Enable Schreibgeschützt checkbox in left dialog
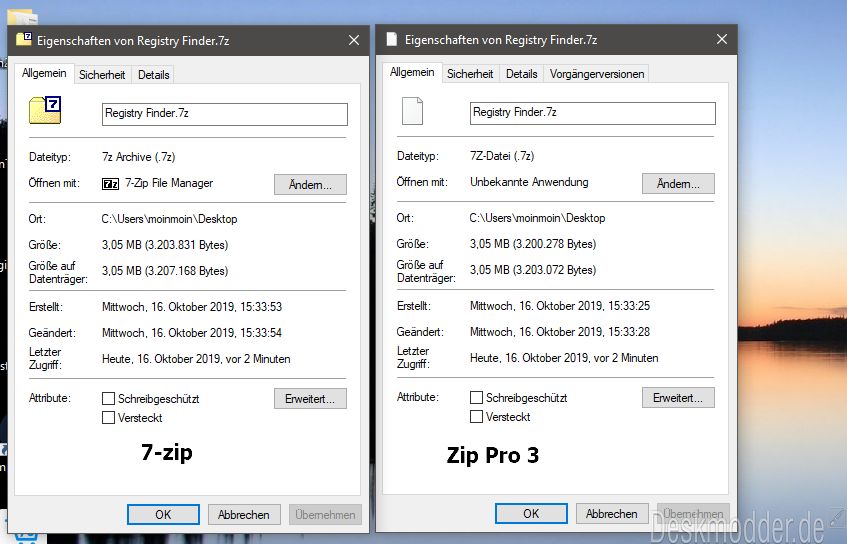847x544 pixels. point(109,399)
